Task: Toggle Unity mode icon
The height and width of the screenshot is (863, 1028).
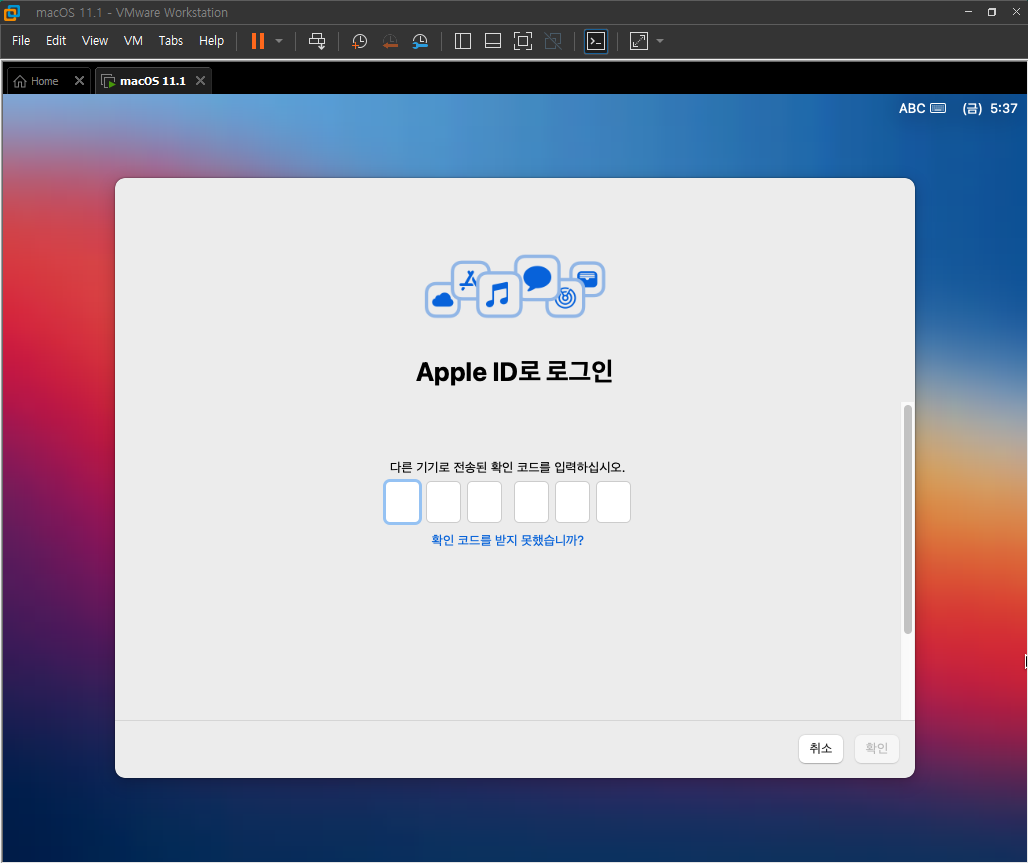Action: coord(553,41)
